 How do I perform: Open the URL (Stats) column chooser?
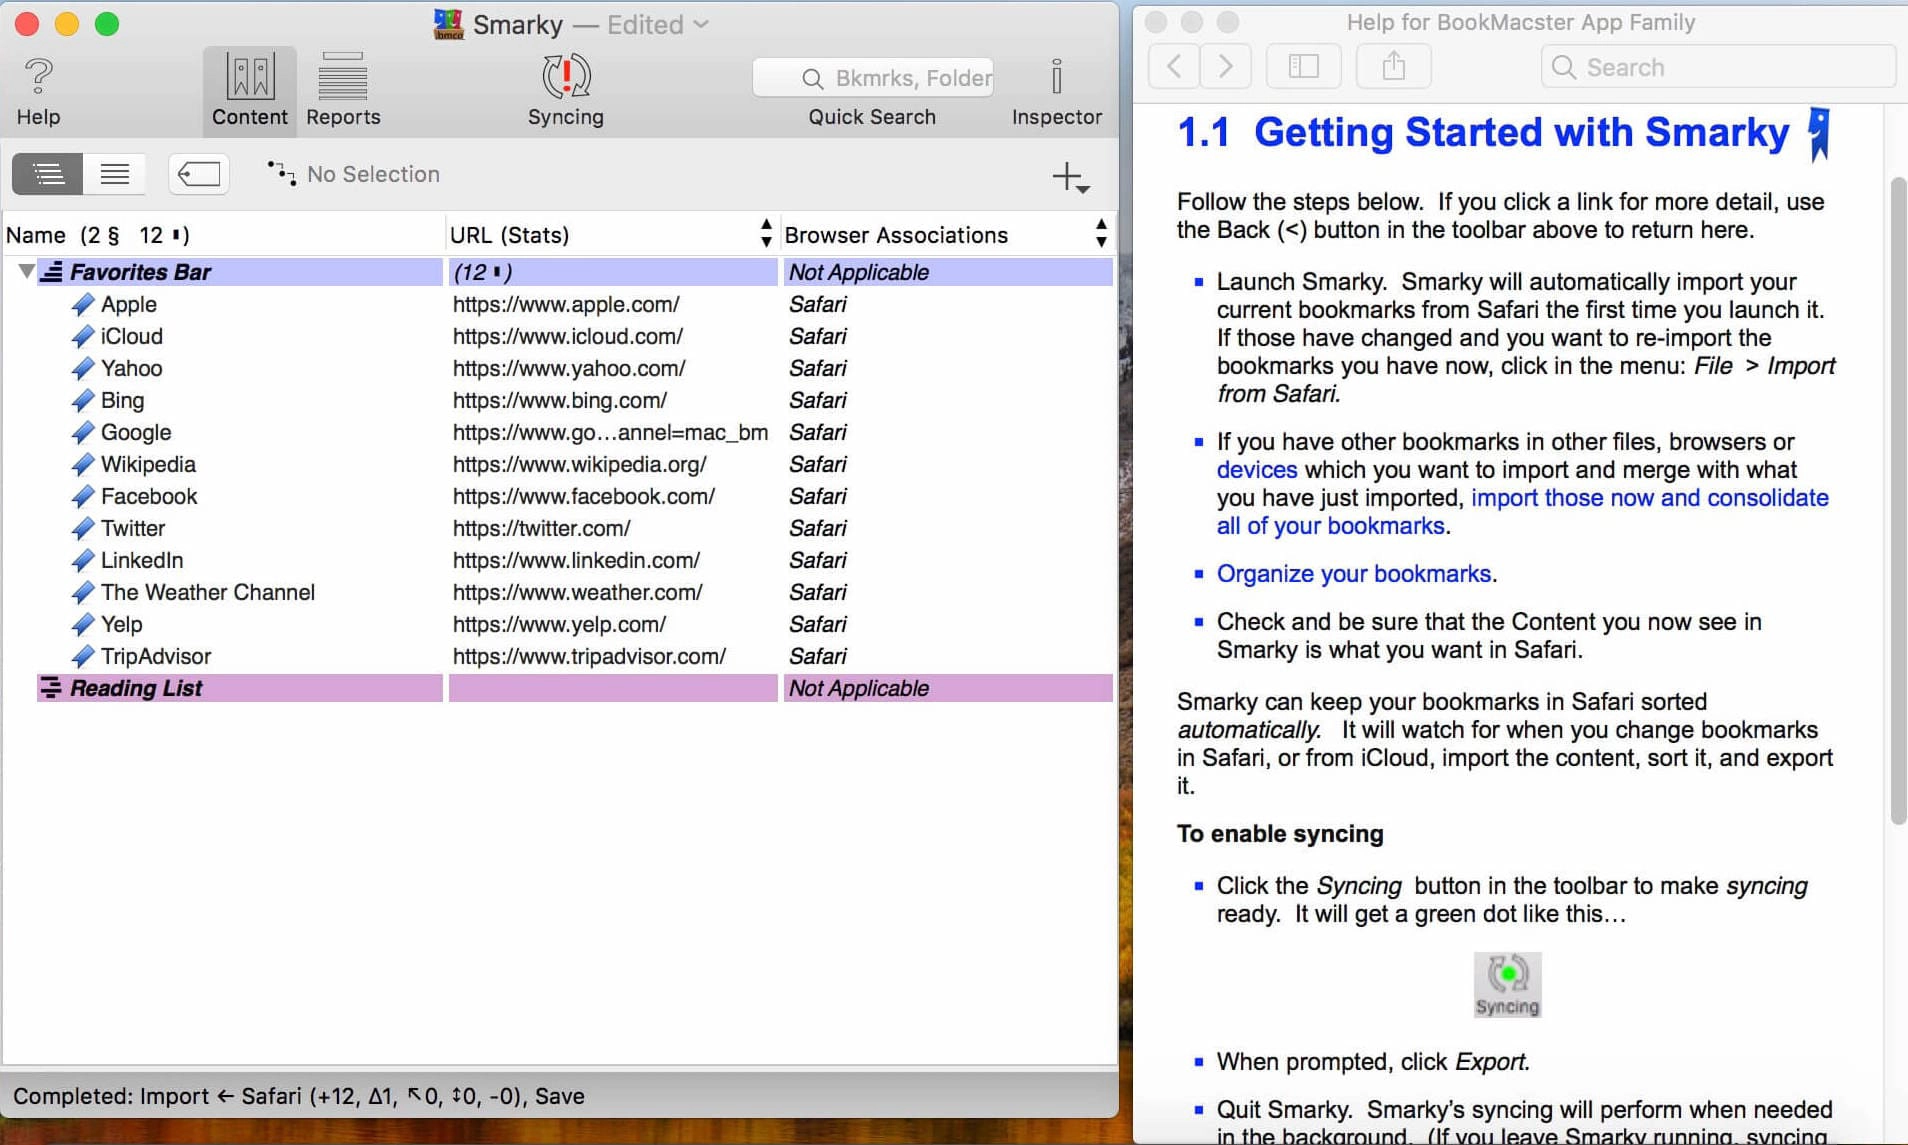click(x=766, y=234)
